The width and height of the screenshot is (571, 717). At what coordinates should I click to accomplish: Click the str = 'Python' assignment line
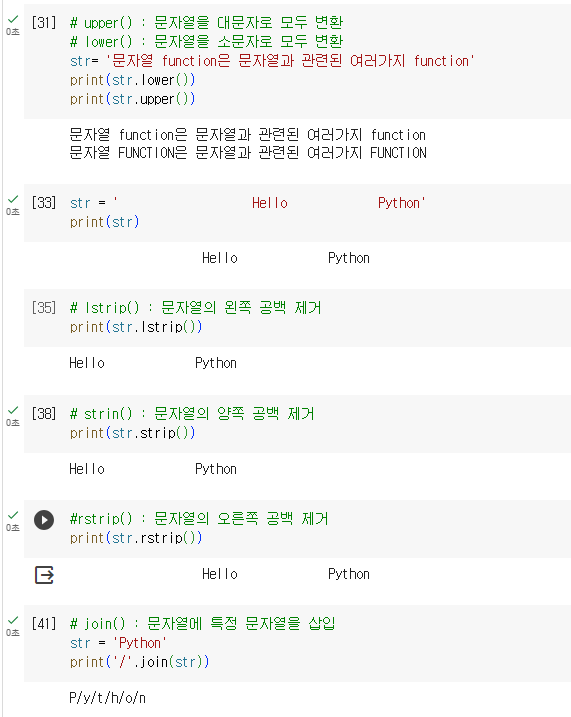click(118, 643)
